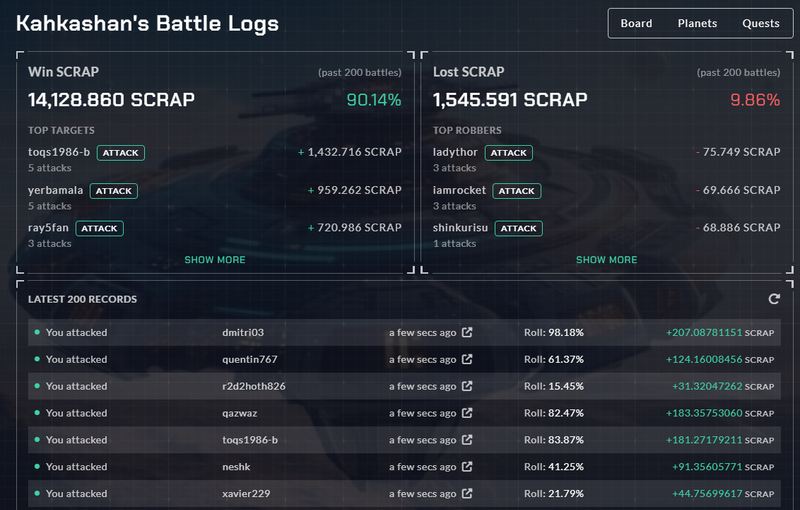800x510 pixels.
Task: Hit Attack beside ladythor
Action: click(x=508, y=153)
